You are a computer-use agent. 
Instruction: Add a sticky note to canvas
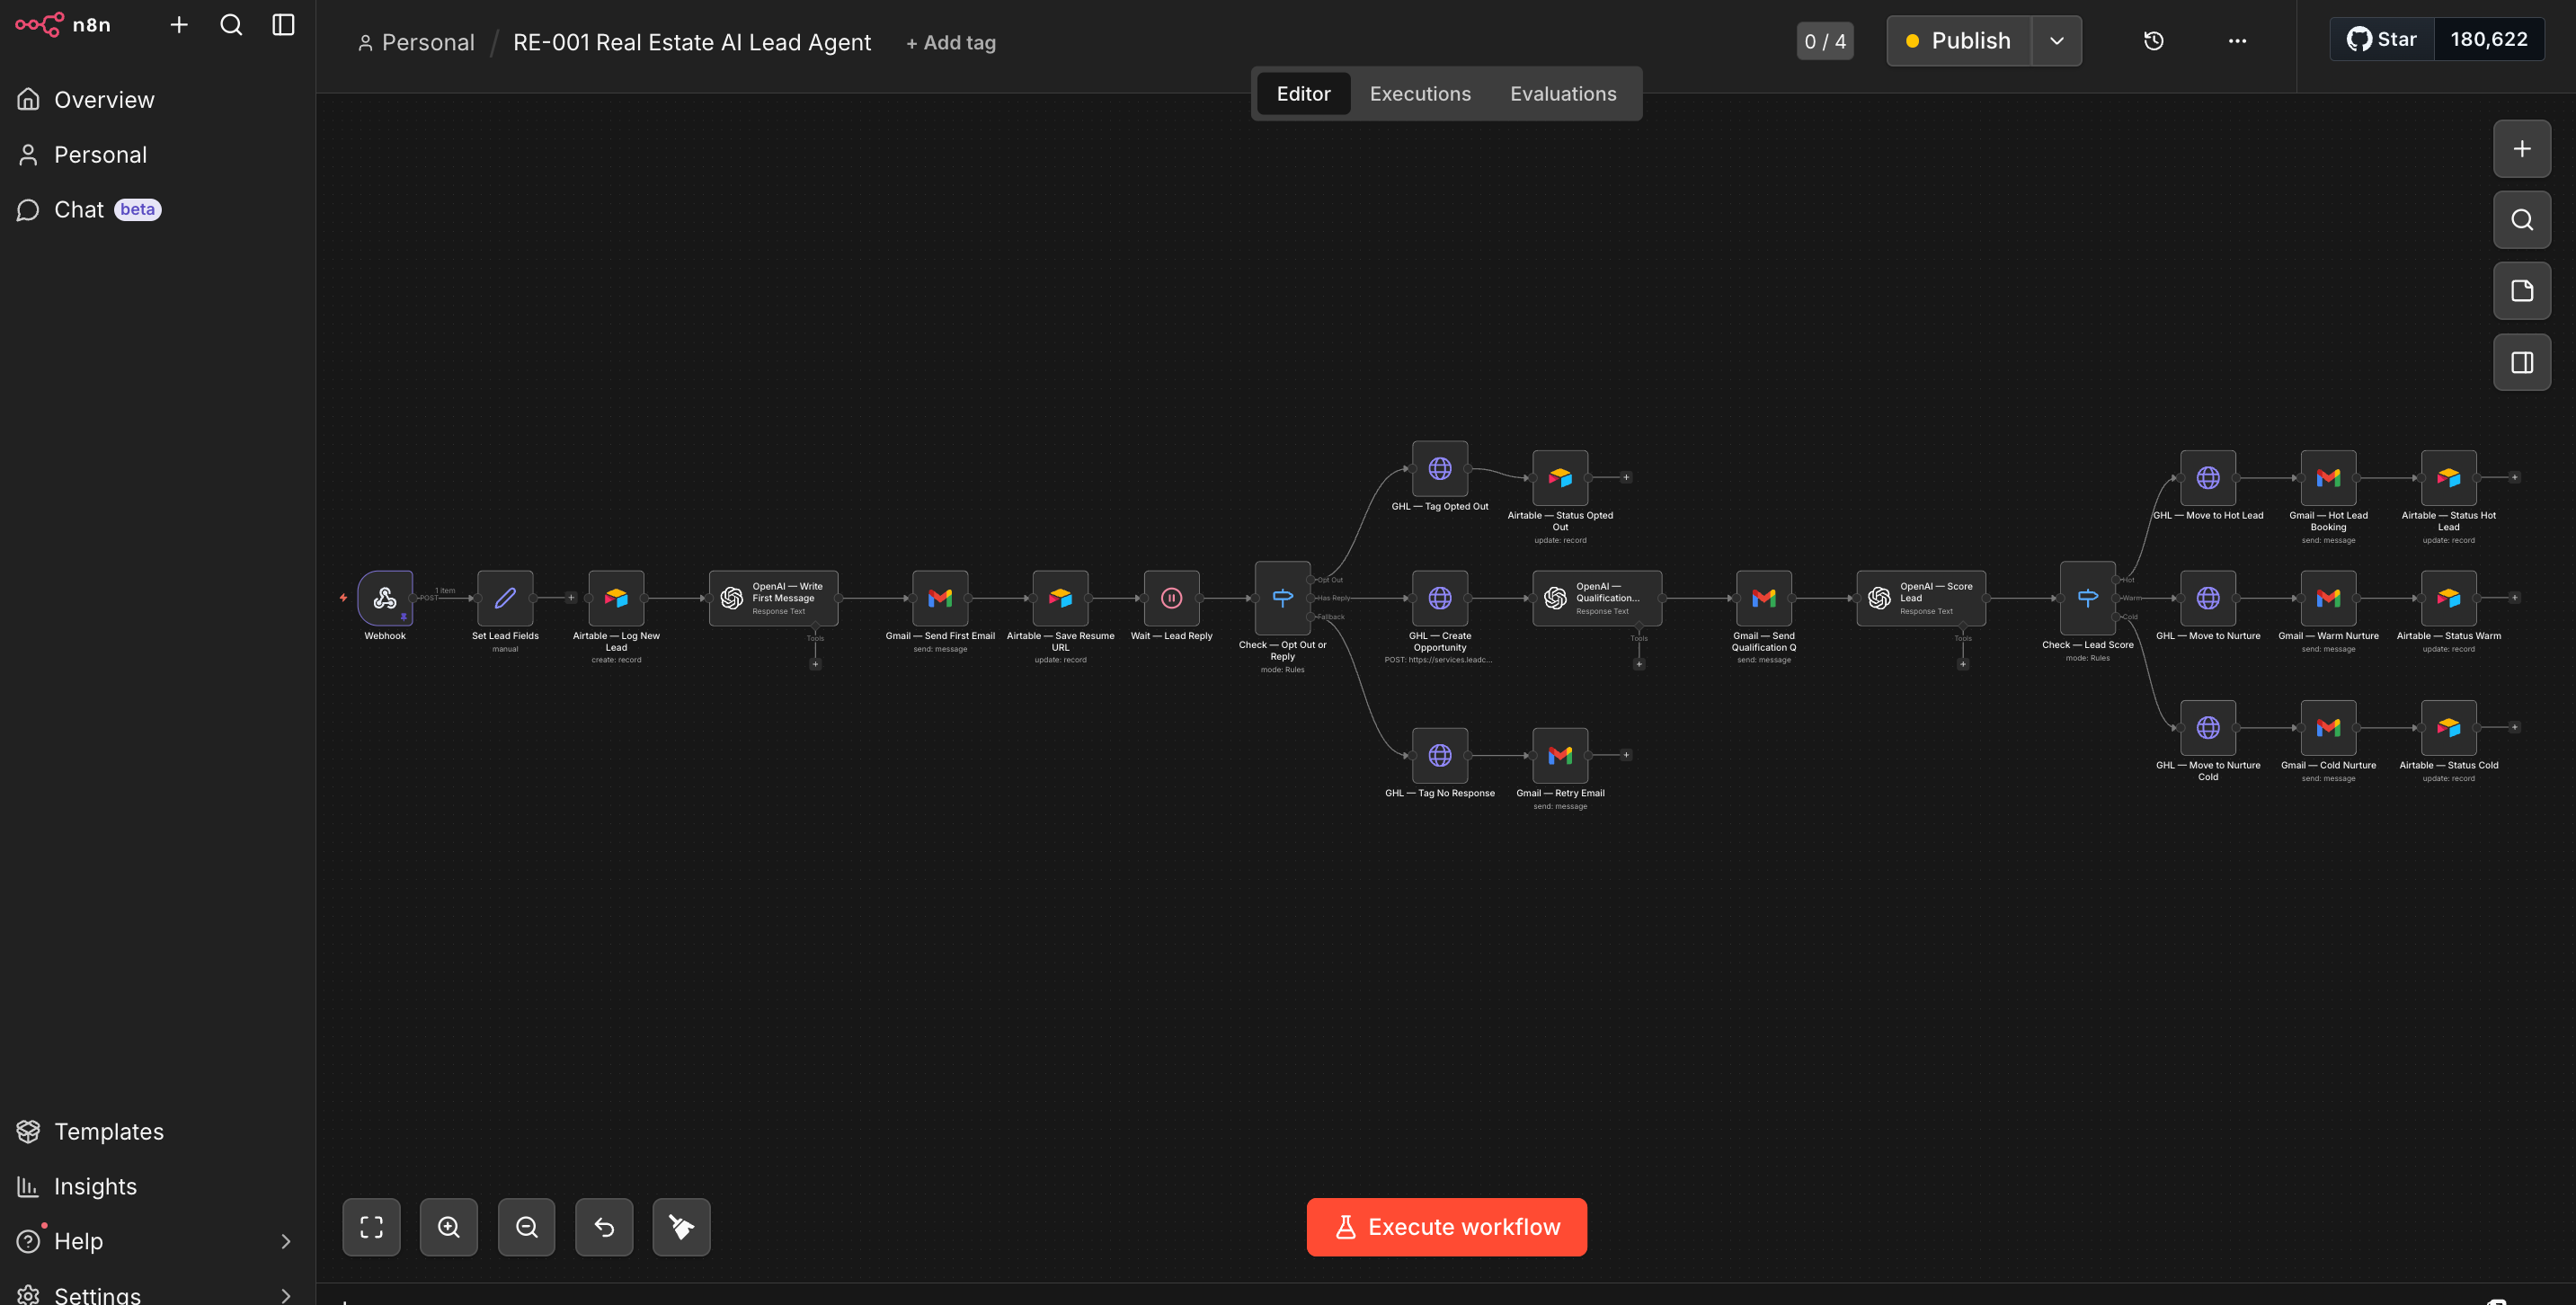(x=2521, y=291)
